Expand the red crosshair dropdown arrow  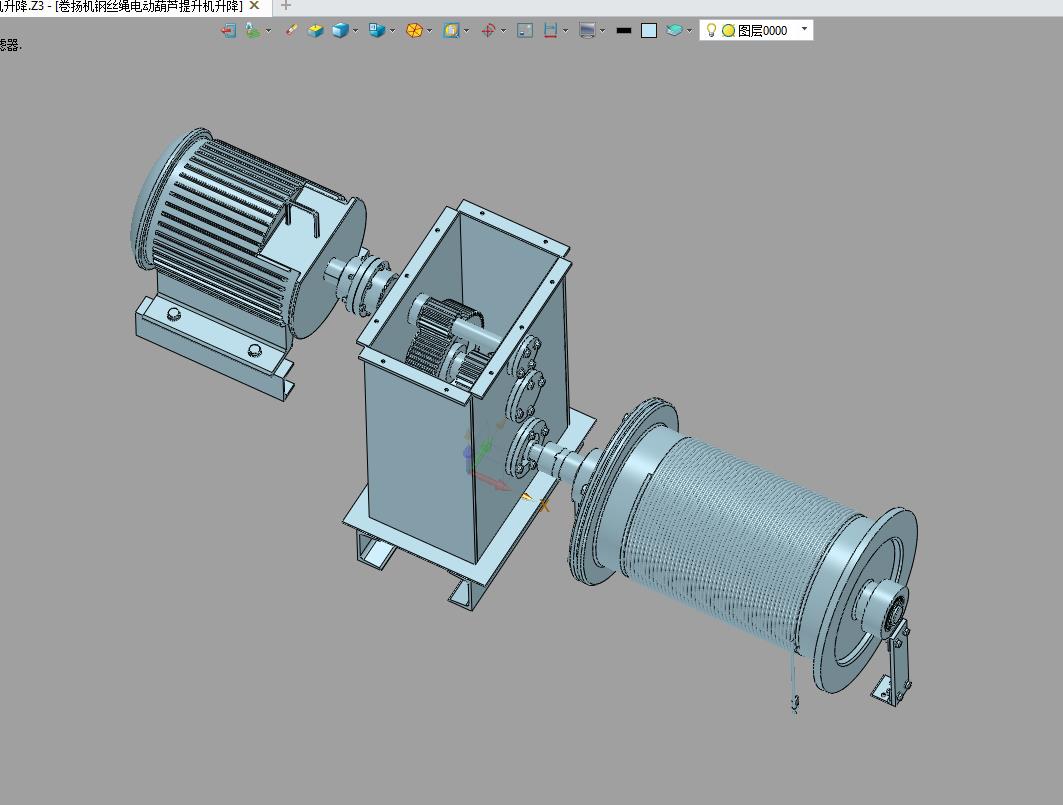pos(503,31)
